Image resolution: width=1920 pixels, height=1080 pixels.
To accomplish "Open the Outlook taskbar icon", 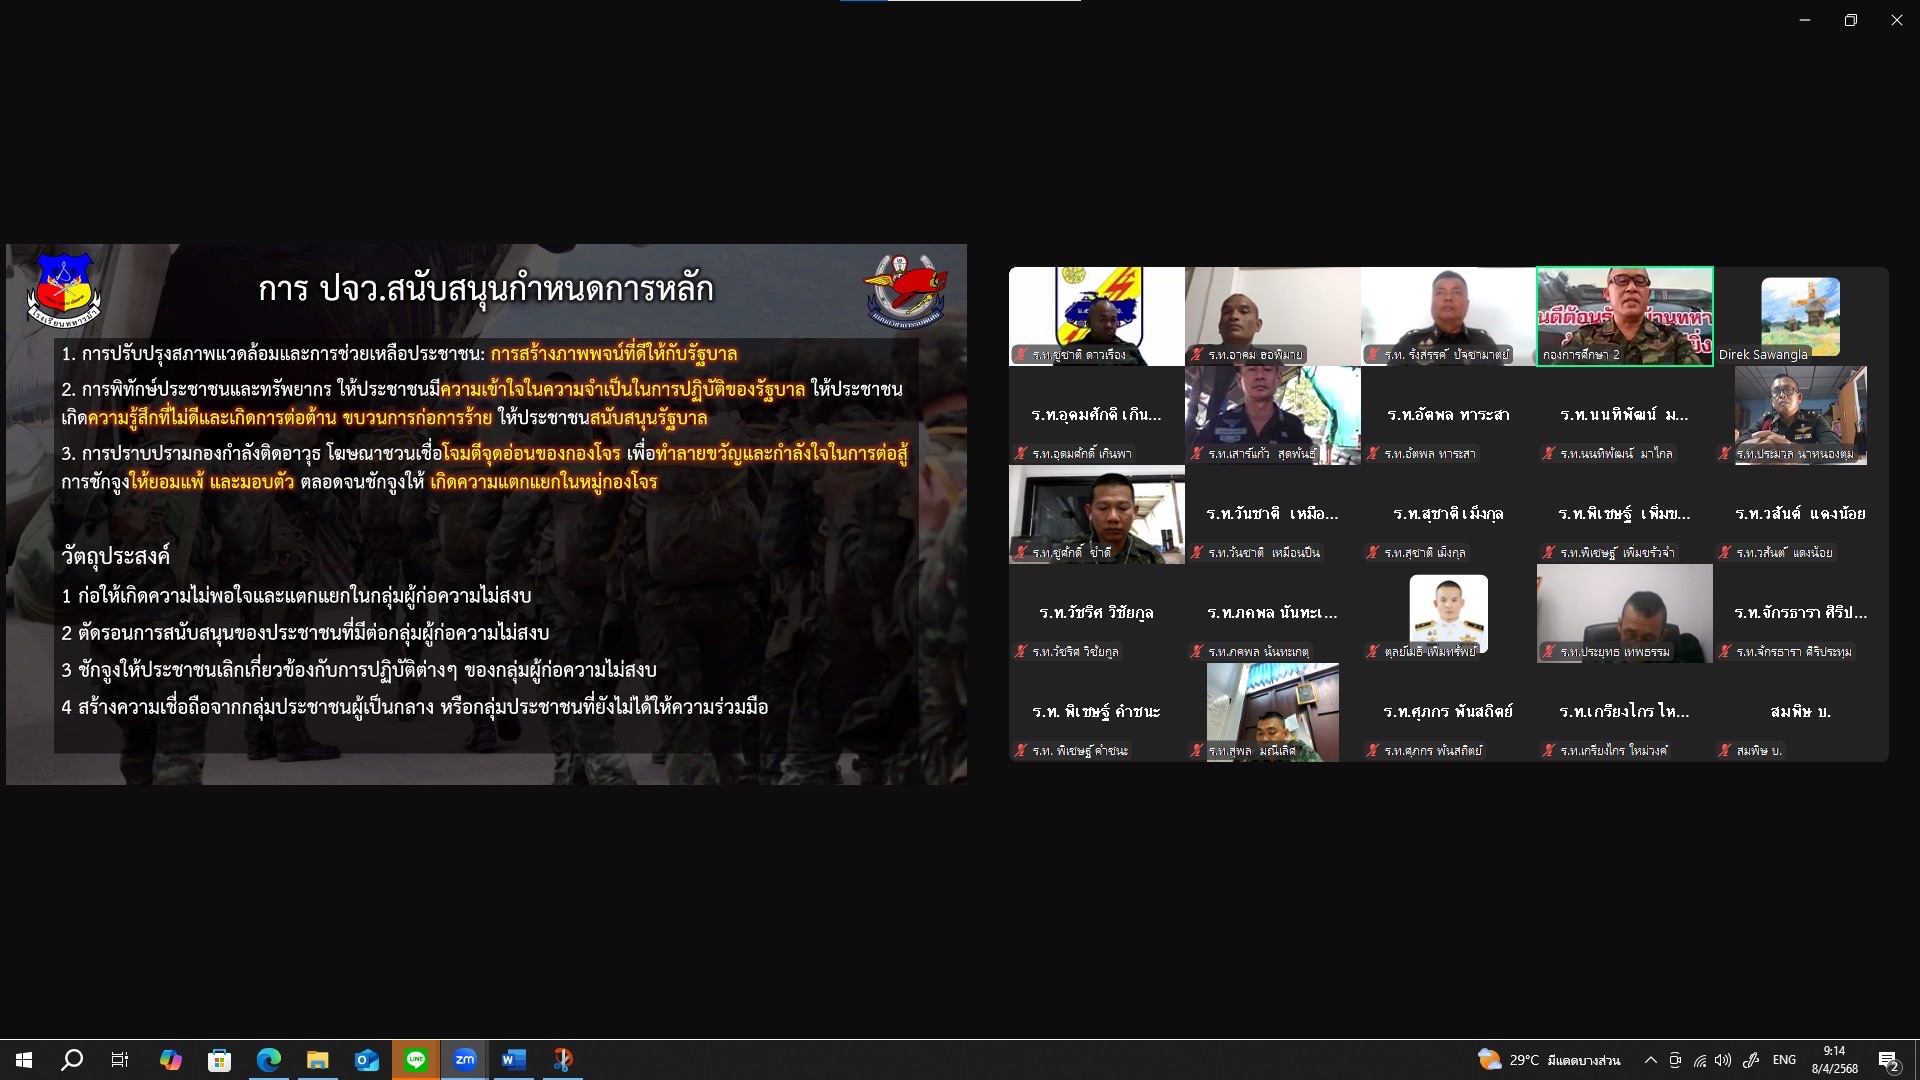I will (x=367, y=1060).
